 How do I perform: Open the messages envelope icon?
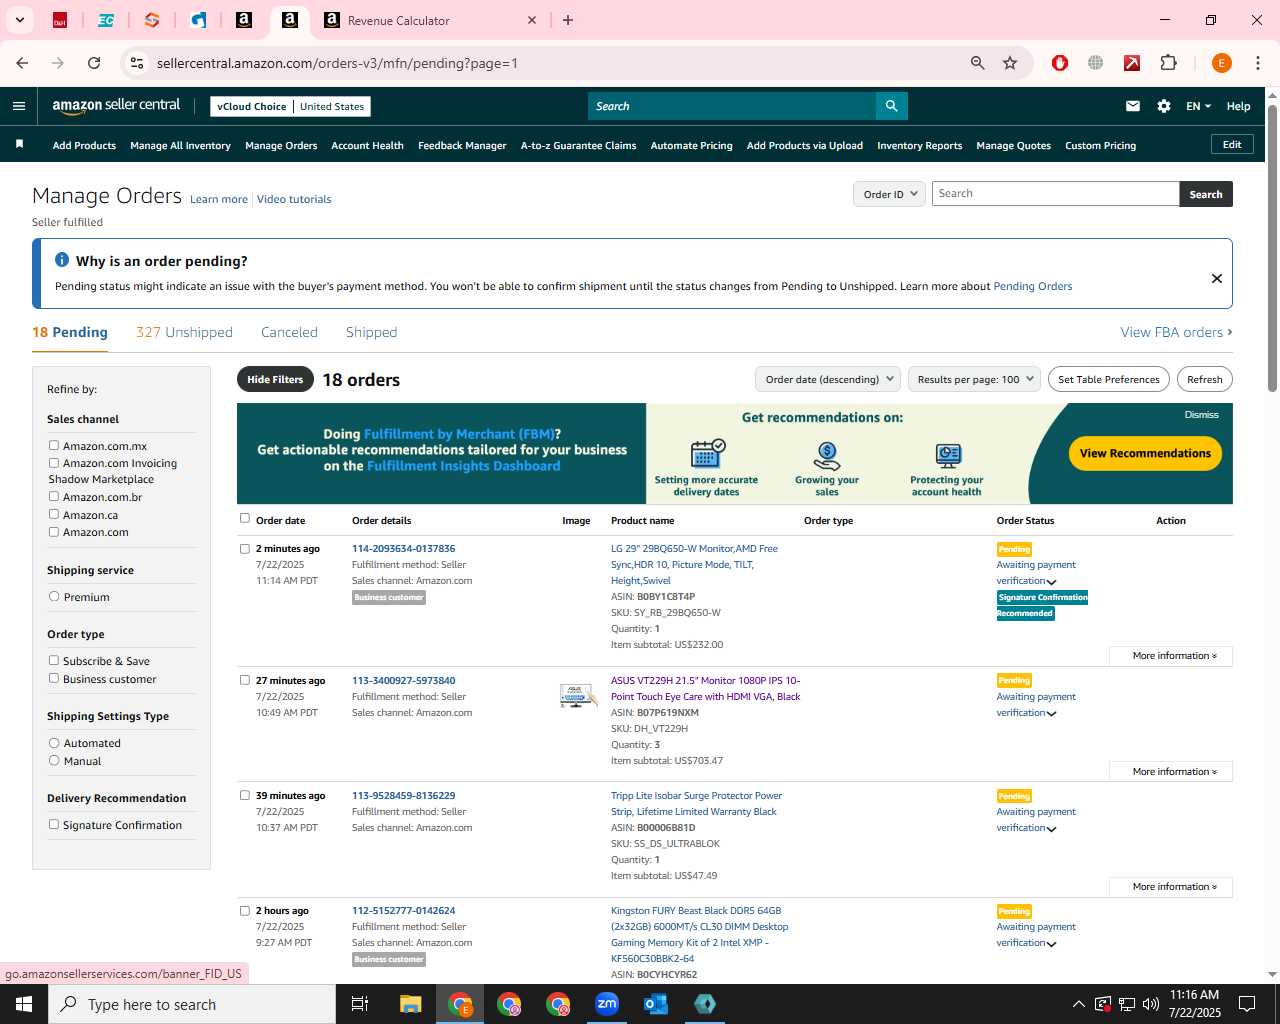coord(1133,106)
